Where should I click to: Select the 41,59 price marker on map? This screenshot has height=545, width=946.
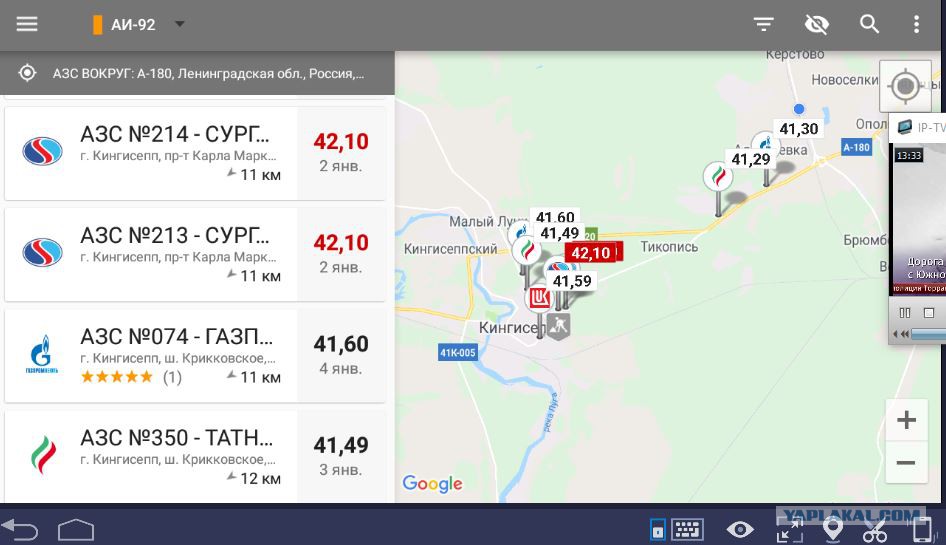click(x=572, y=281)
